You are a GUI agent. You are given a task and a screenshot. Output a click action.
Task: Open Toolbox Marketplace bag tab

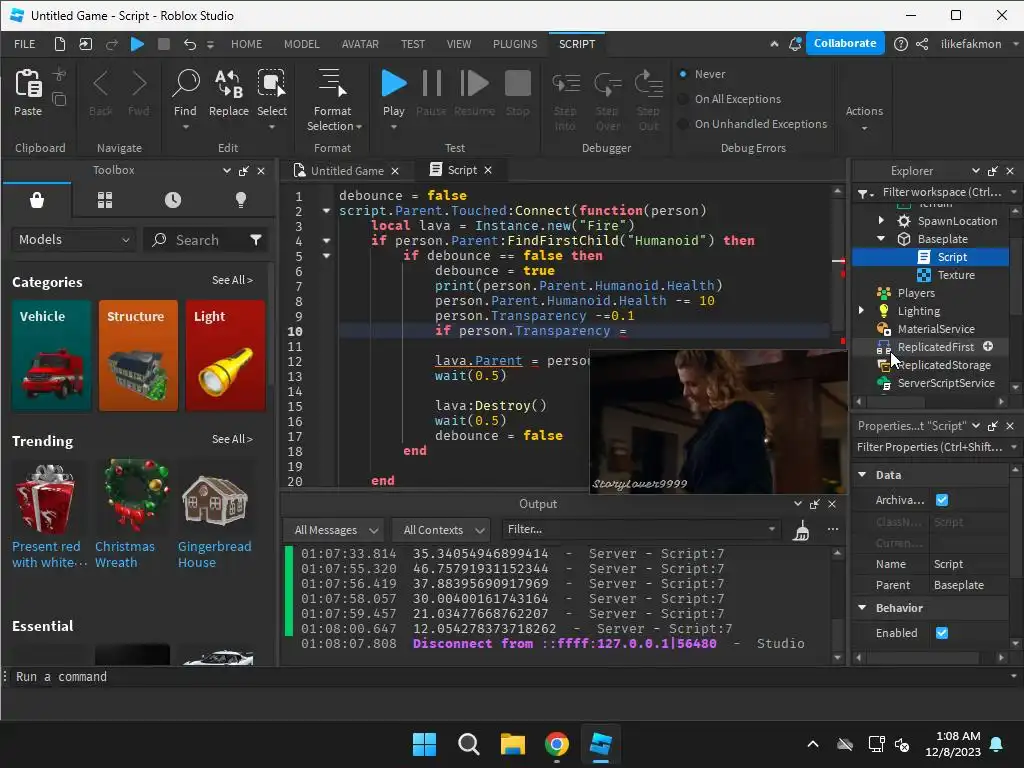37,200
